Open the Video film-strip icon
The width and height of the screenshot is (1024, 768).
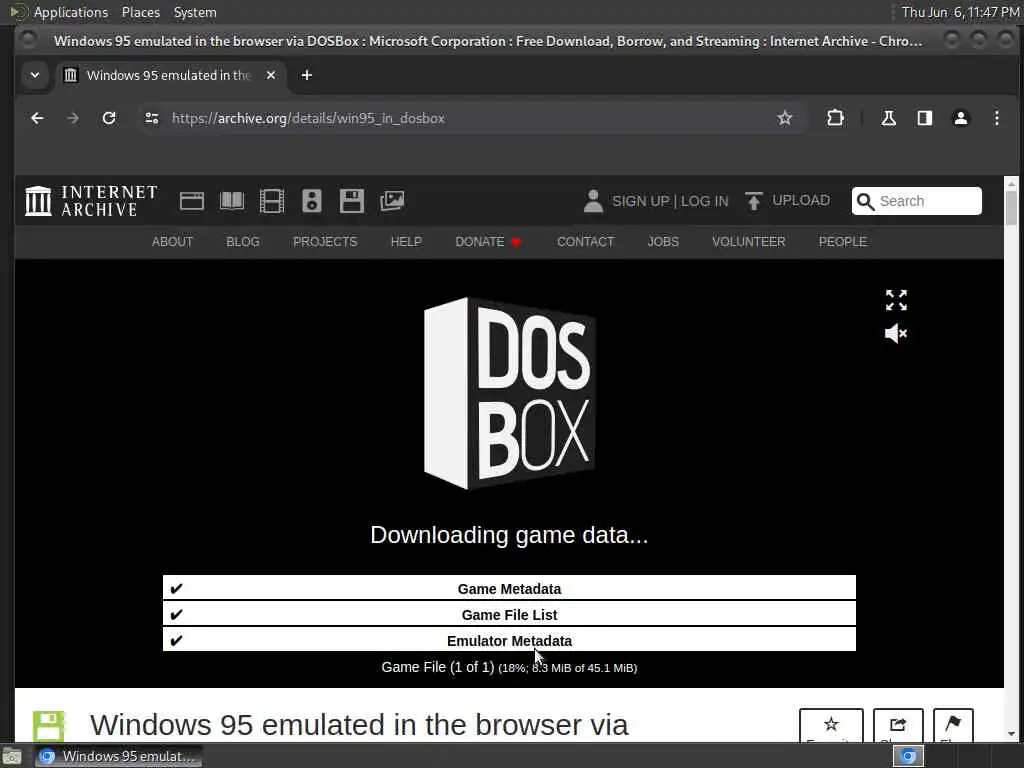(x=272, y=201)
